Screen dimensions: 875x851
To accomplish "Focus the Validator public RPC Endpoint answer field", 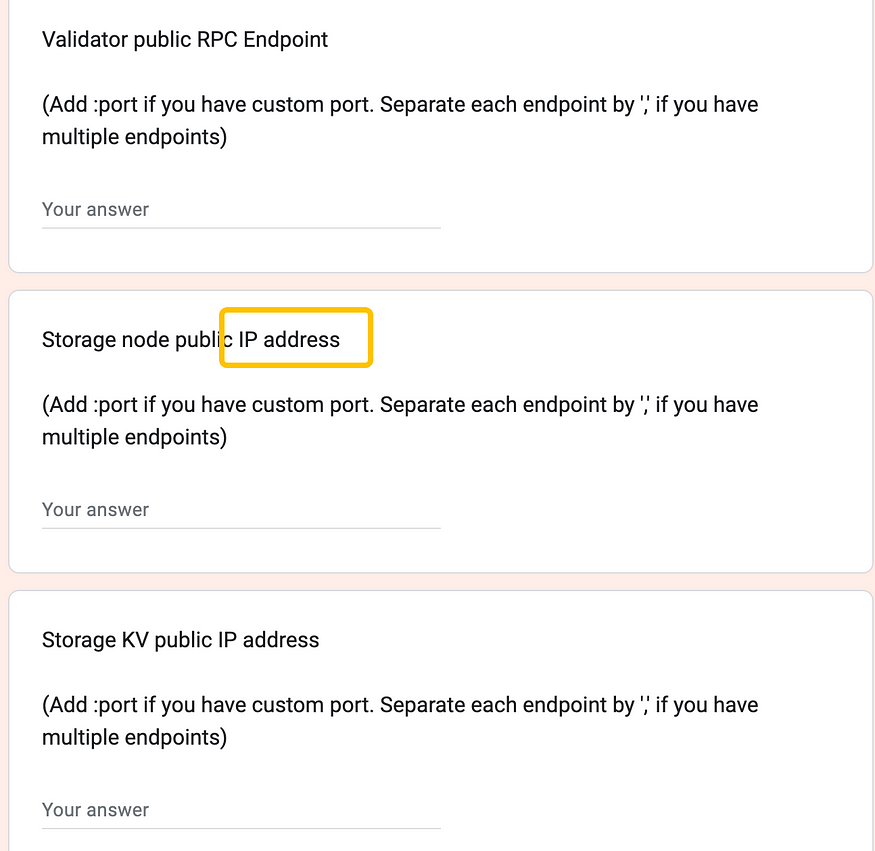I will point(241,210).
